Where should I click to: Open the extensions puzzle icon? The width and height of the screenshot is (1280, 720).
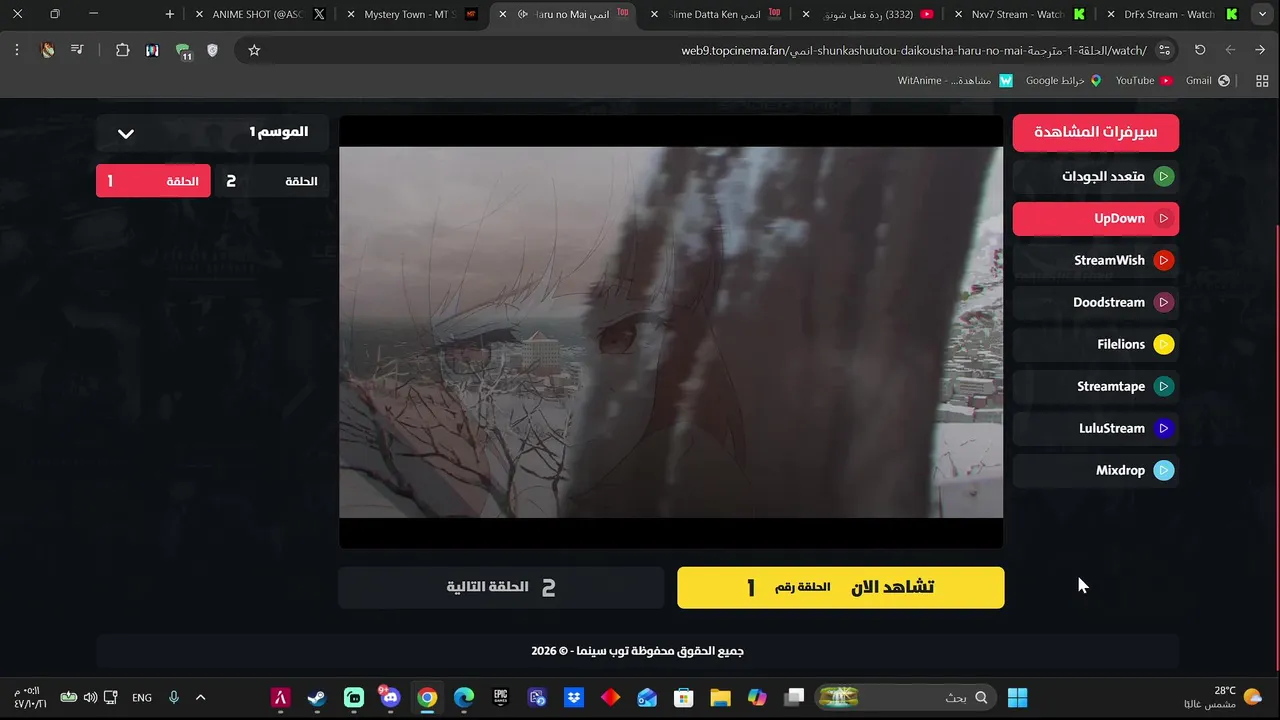click(x=122, y=50)
